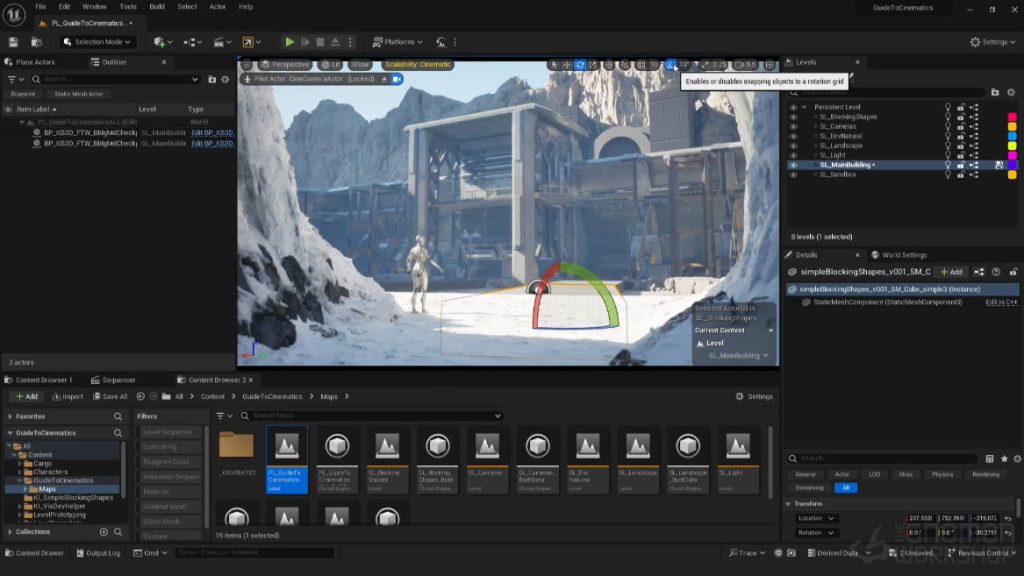Open the File menu
Screen dimensions: 1024x576
(40, 7)
